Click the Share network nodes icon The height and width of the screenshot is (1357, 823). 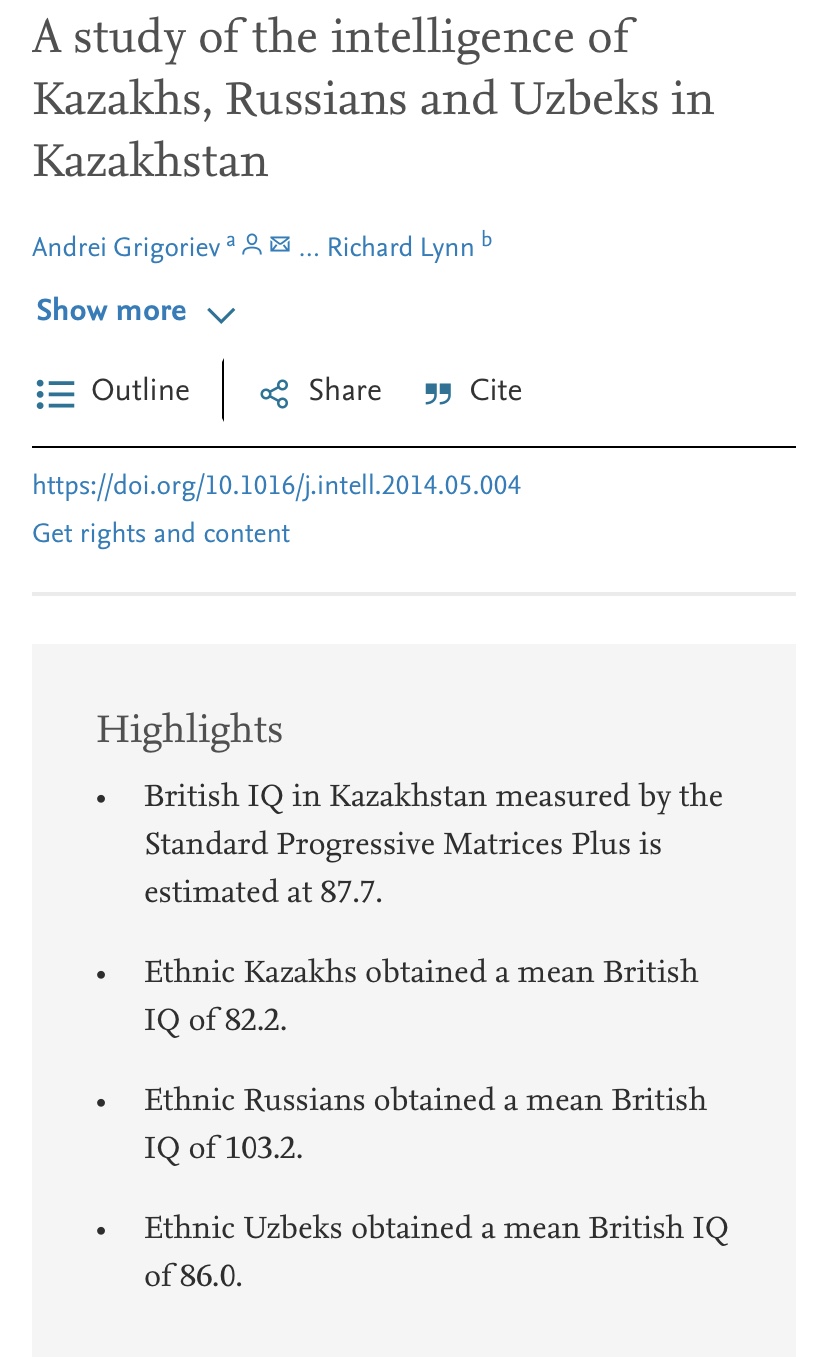click(x=274, y=393)
